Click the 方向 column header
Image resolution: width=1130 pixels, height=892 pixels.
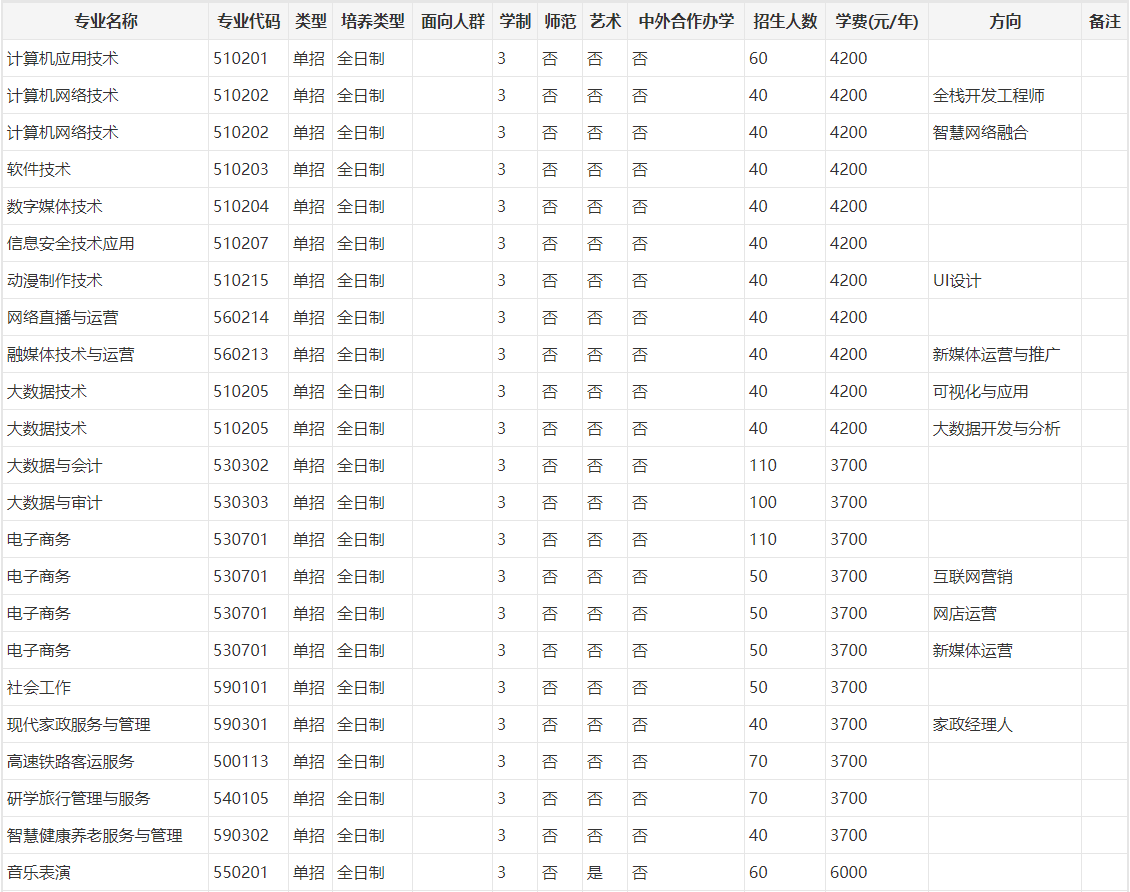coord(1005,22)
